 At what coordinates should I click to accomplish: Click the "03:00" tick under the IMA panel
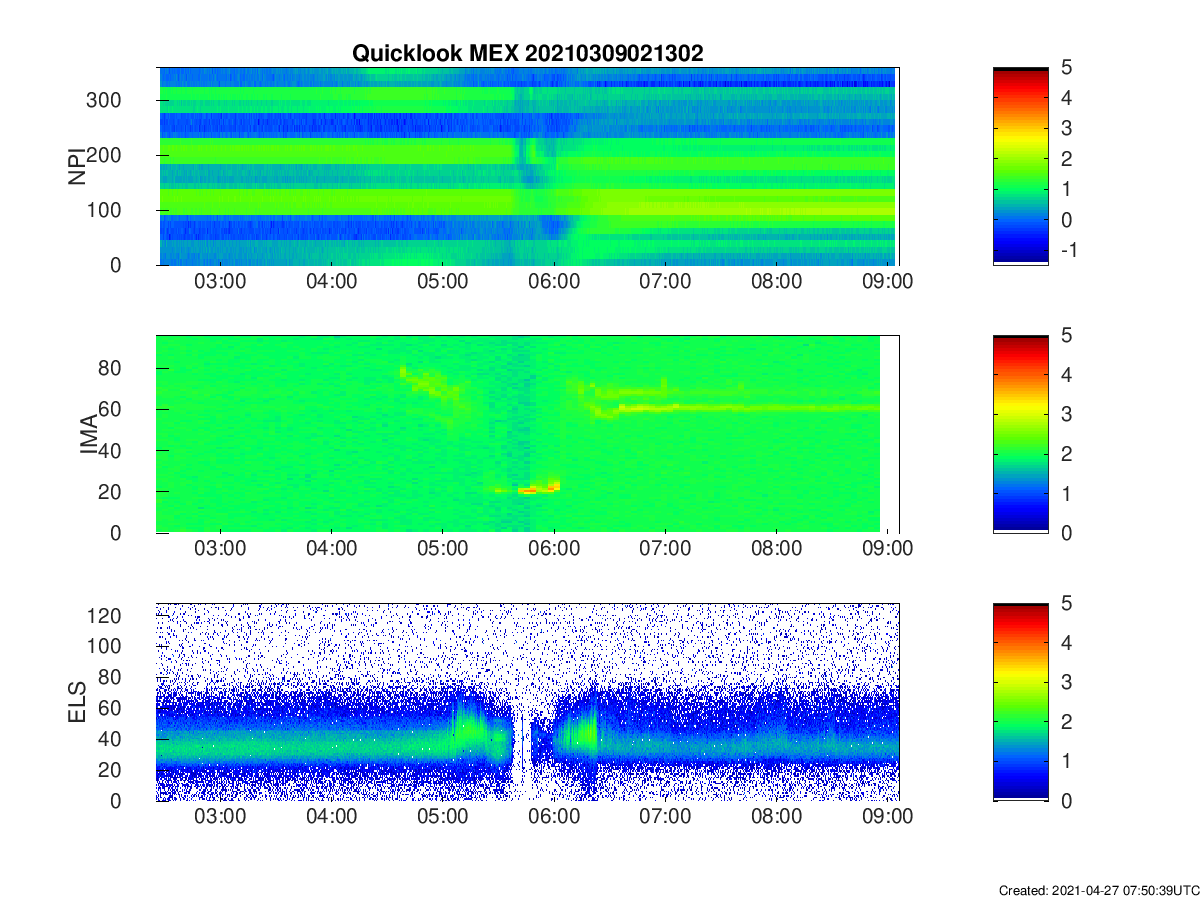220,549
